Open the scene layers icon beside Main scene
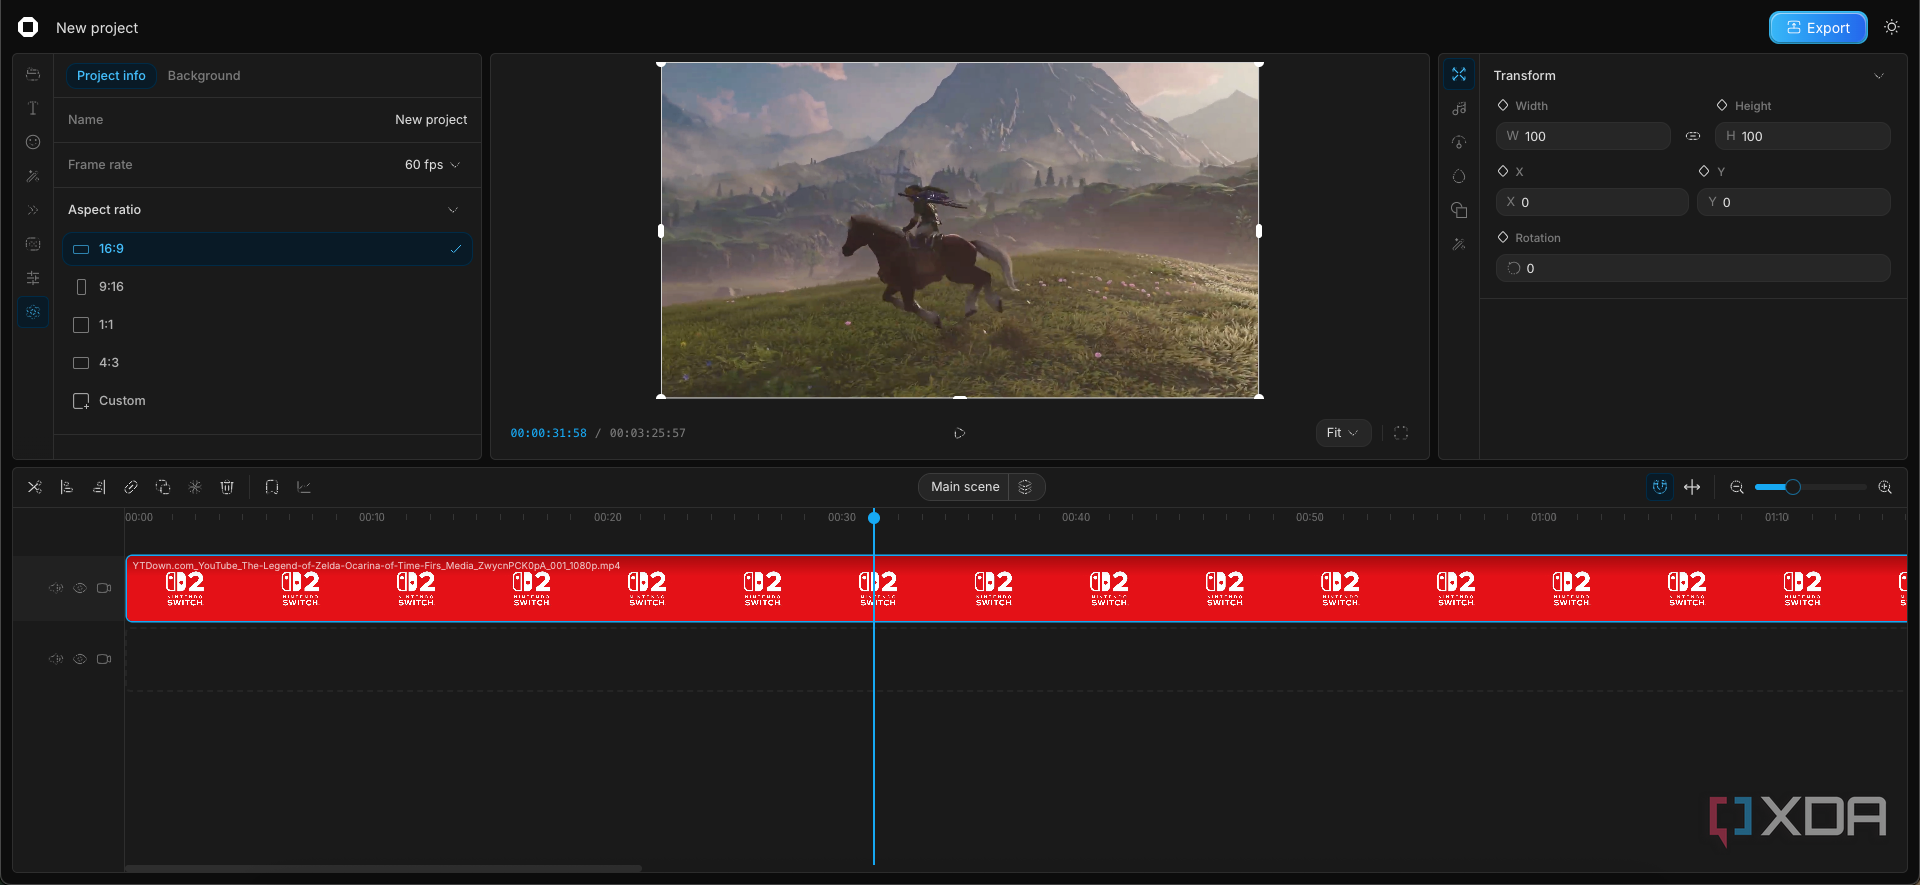Screen dimensions: 1920x885 click(x=1025, y=487)
